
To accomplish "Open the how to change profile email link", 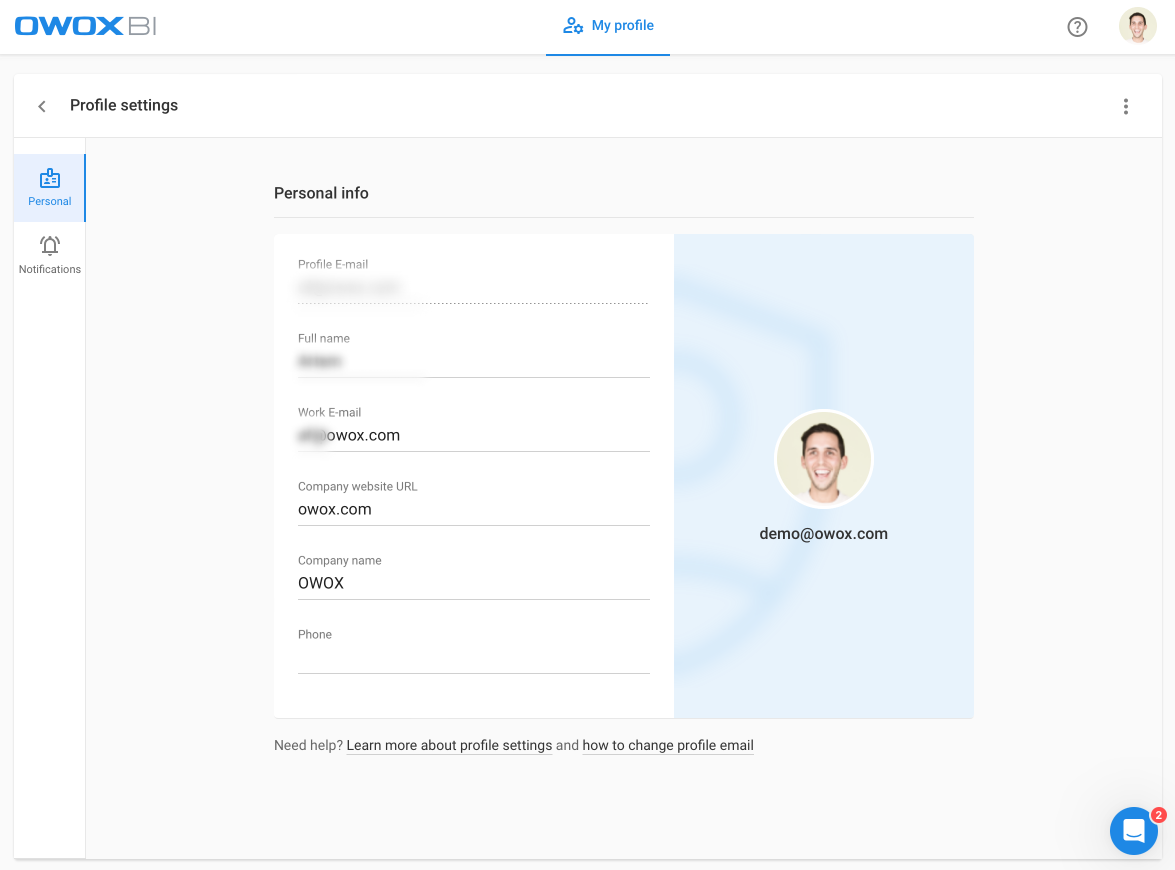I will tap(668, 745).
